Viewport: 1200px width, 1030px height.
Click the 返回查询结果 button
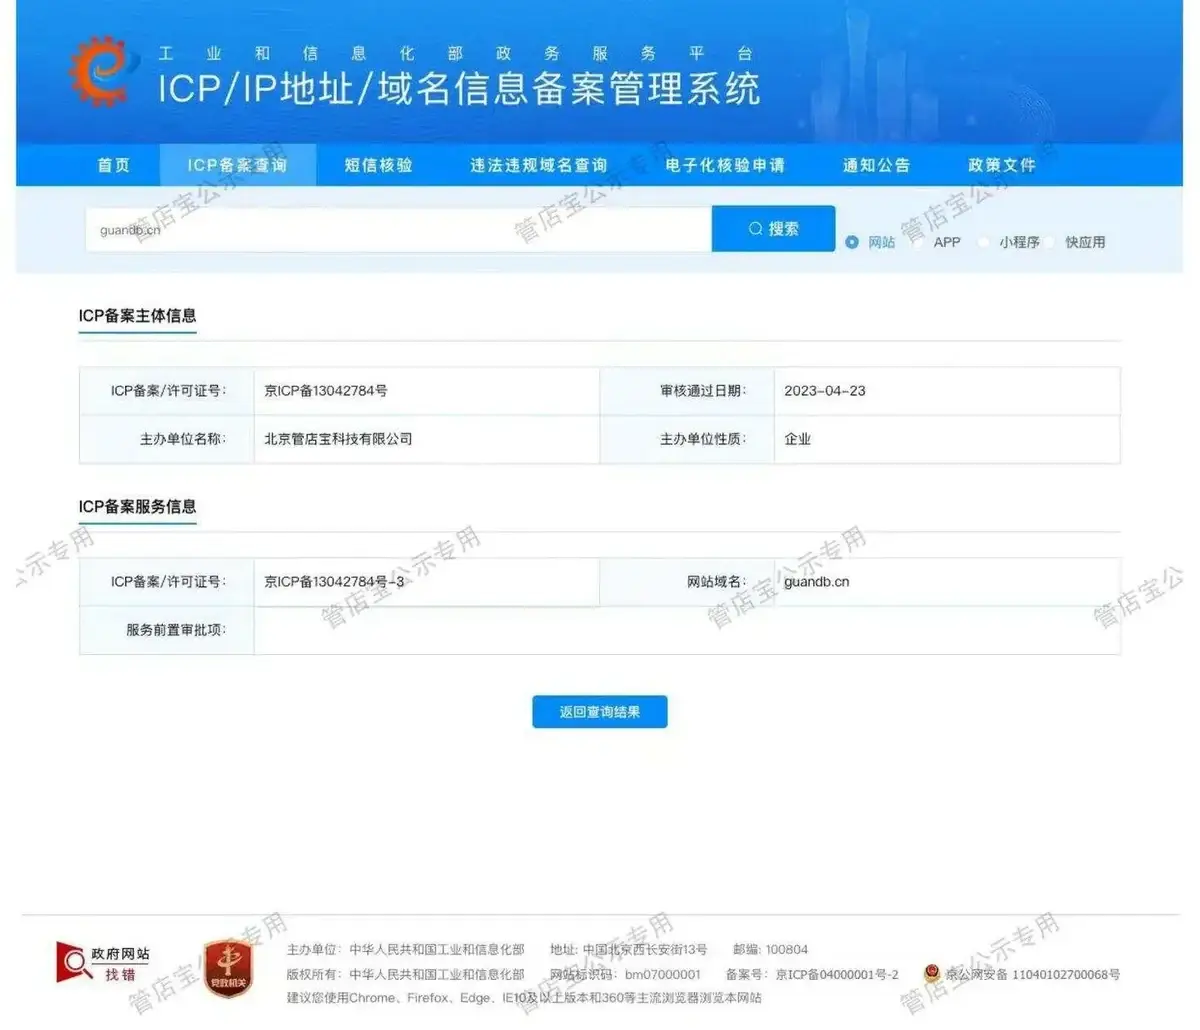pyautogui.click(x=600, y=712)
